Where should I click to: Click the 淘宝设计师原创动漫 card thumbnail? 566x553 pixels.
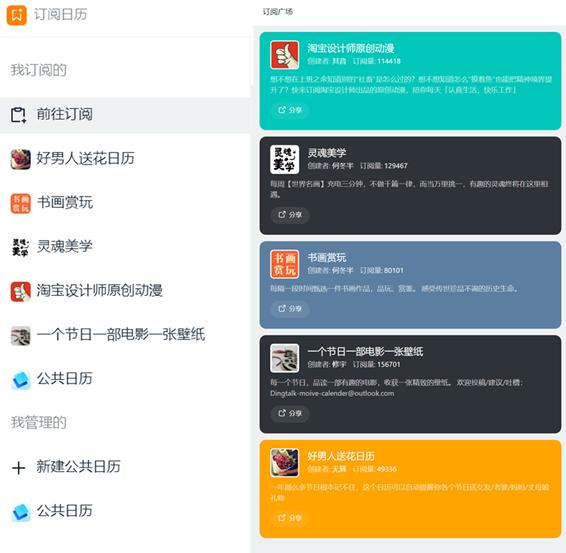pyautogui.click(x=284, y=55)
